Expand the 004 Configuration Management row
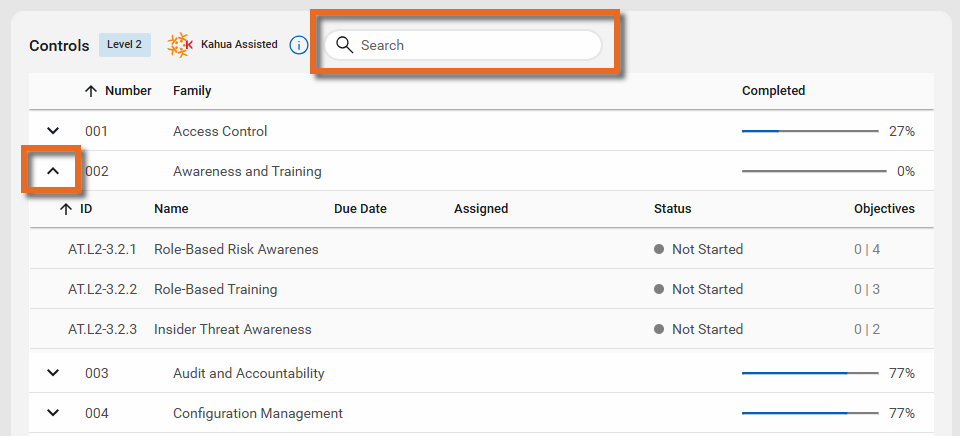 click(54, 413)
